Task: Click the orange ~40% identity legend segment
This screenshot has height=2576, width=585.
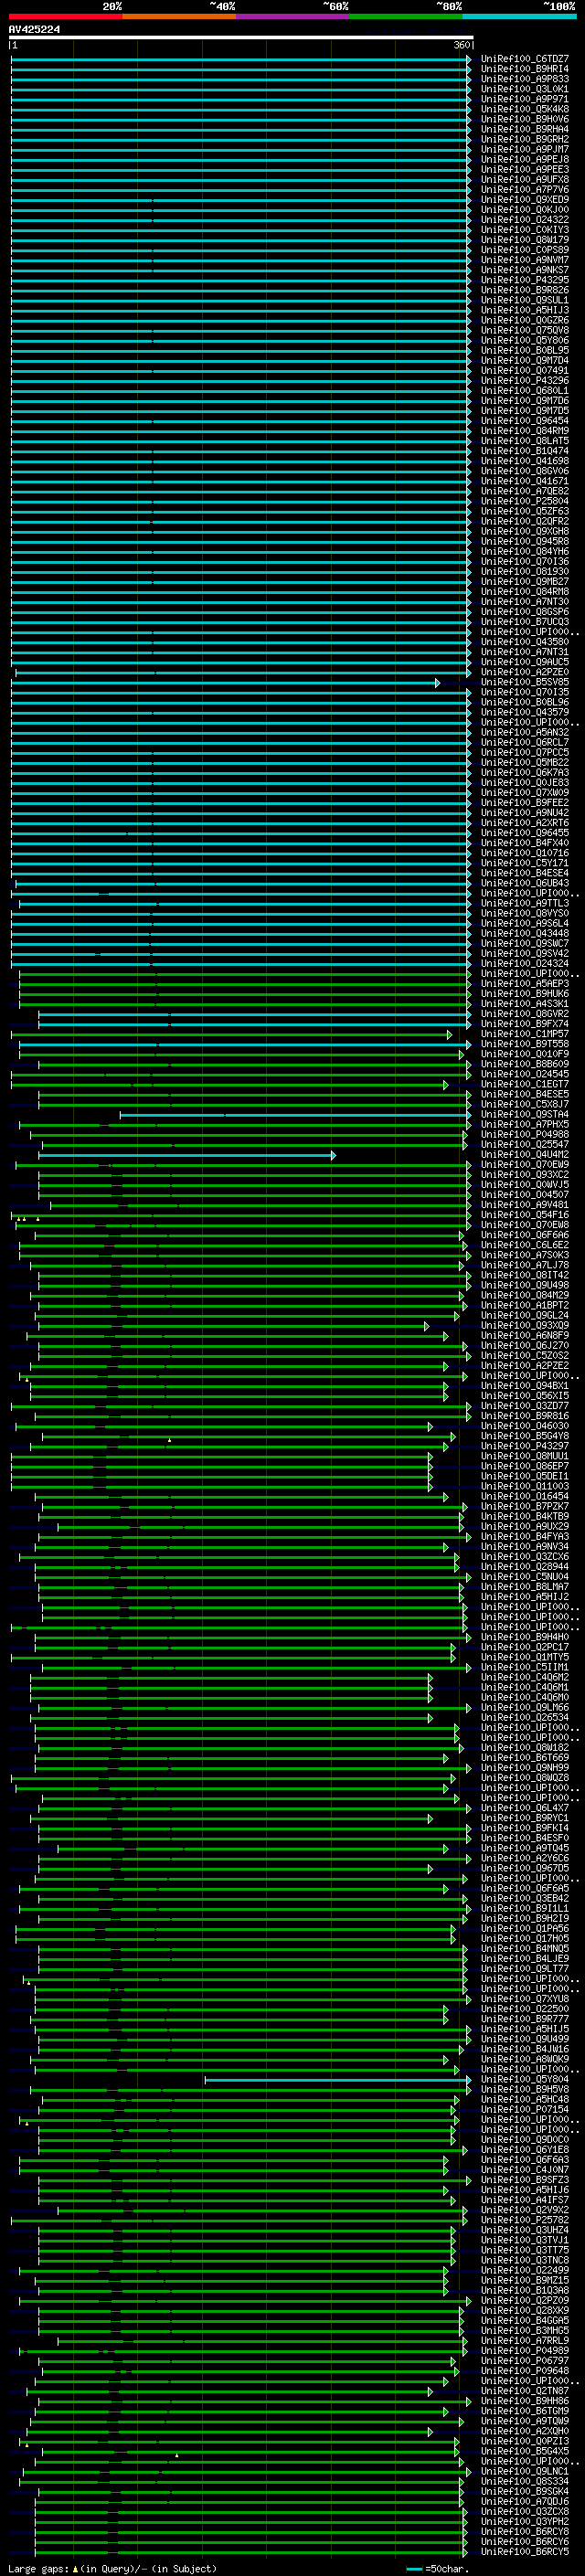Action: (179, 16)
